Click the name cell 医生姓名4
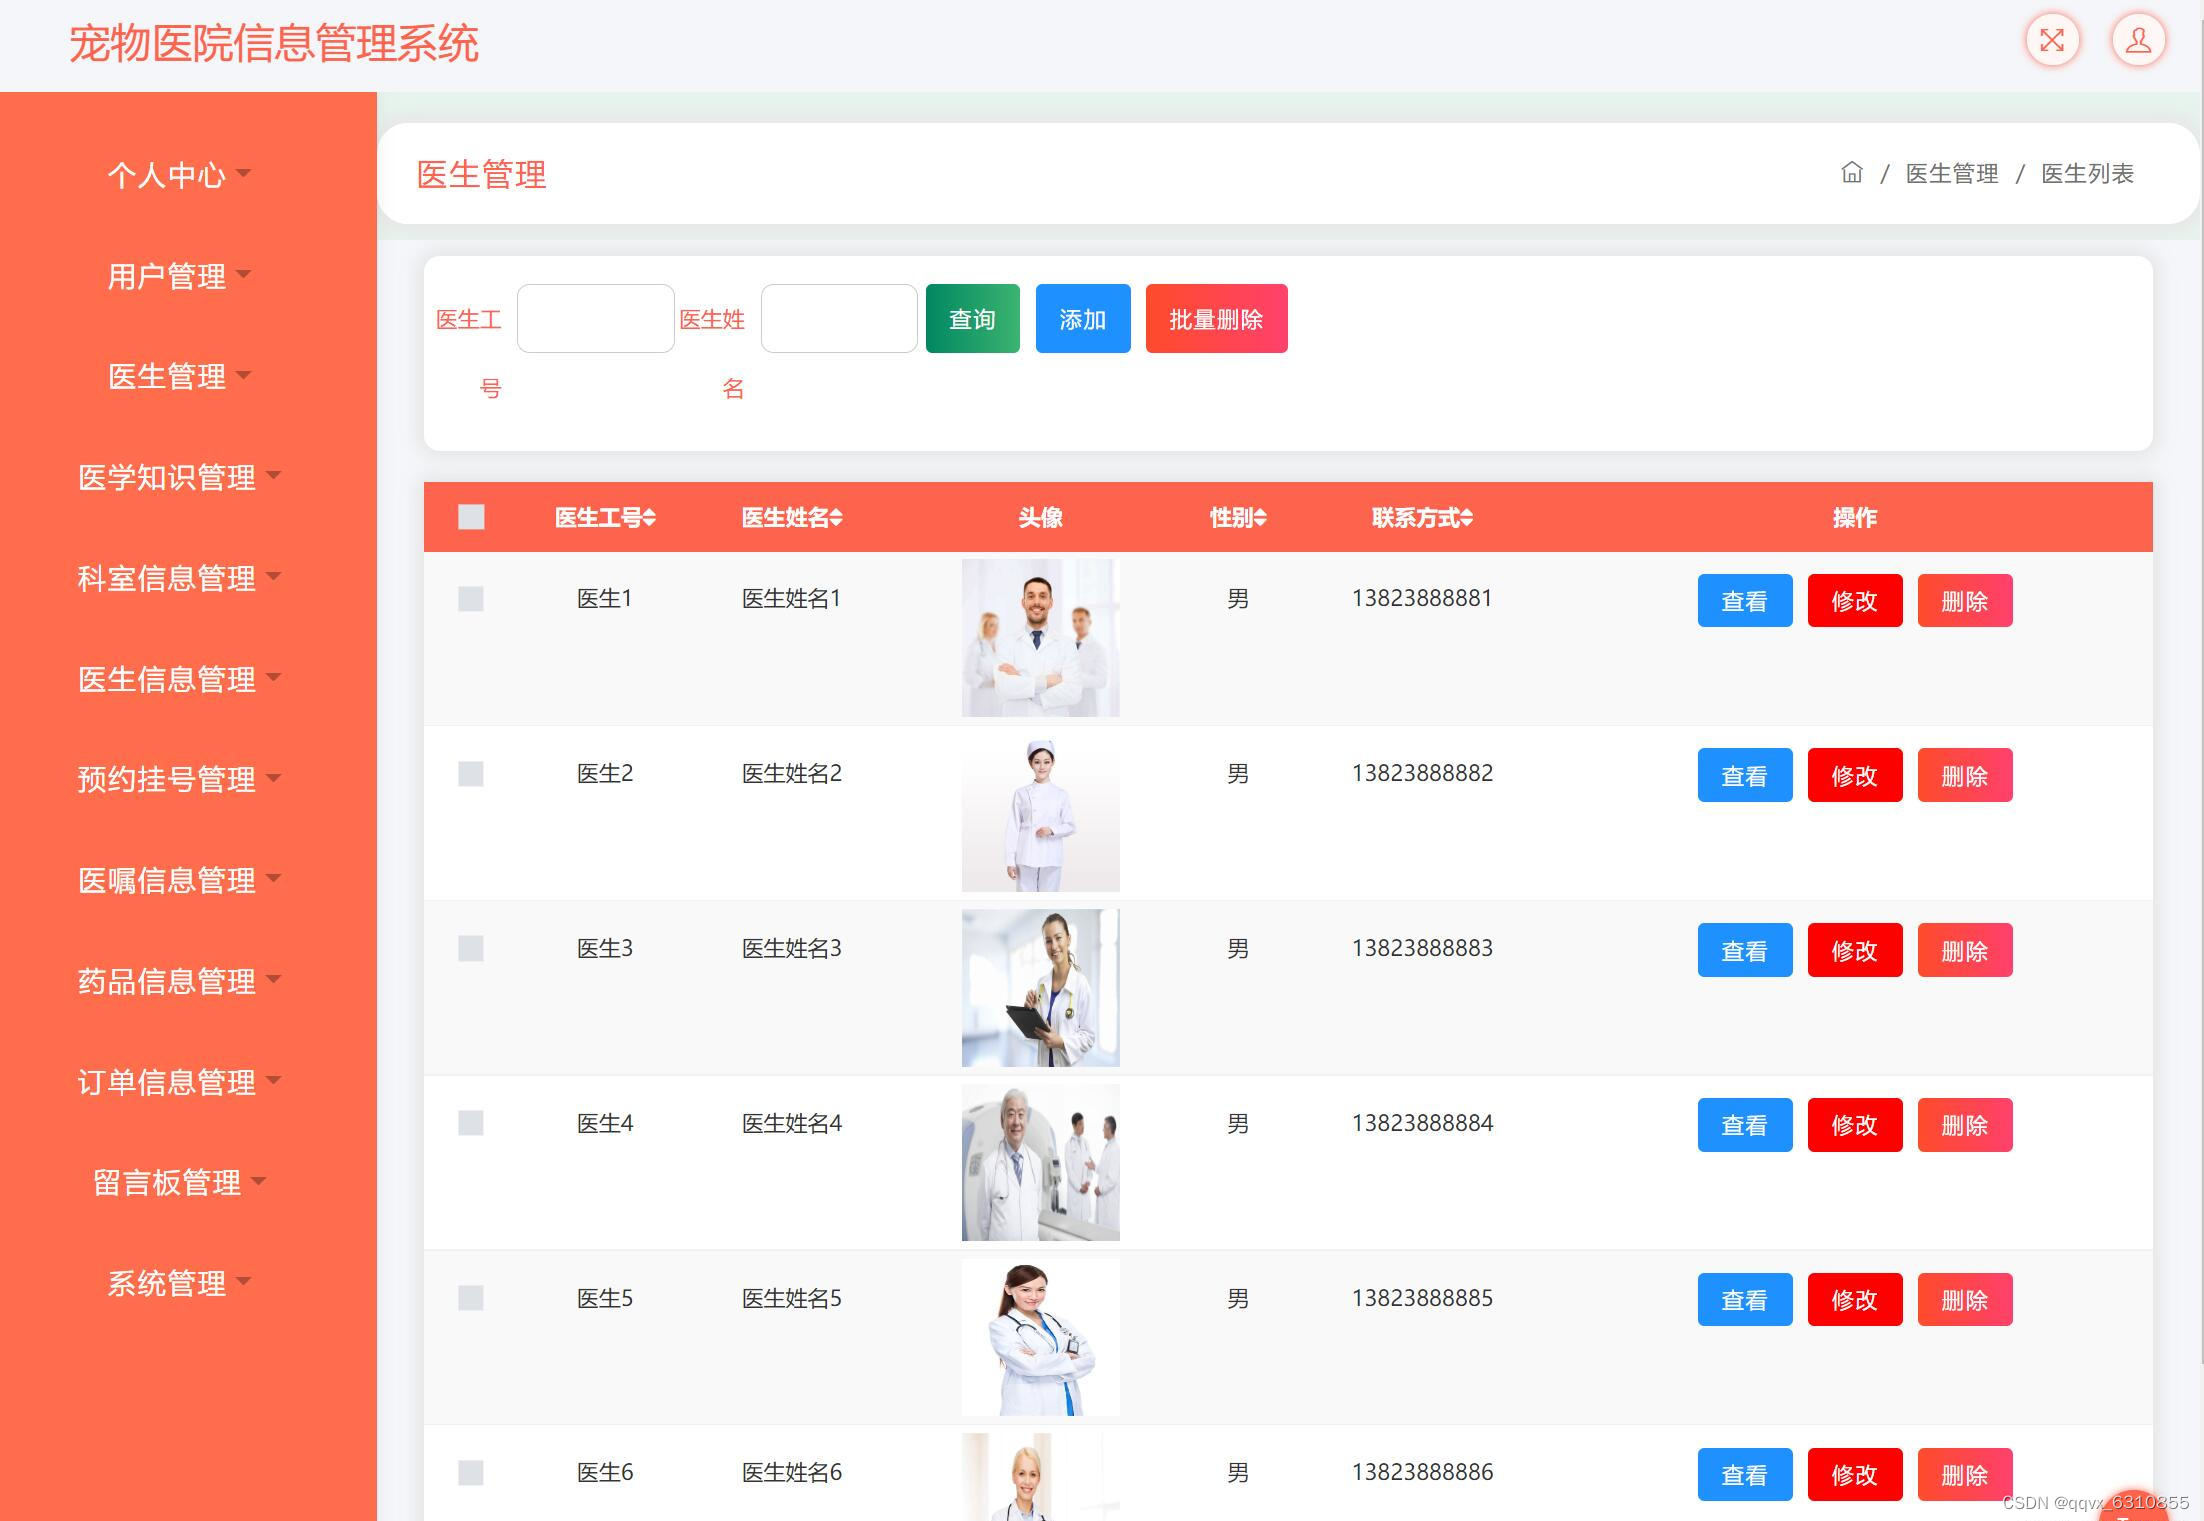The height and width of the screenshot is (1521, 2204). [791, 1123]
